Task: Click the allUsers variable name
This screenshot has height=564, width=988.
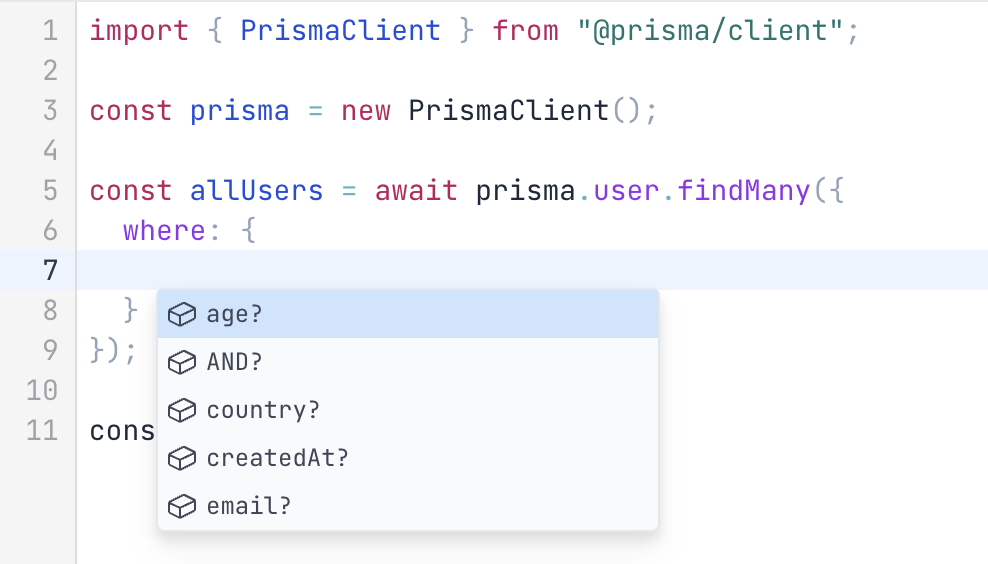Action: [256, 191]
